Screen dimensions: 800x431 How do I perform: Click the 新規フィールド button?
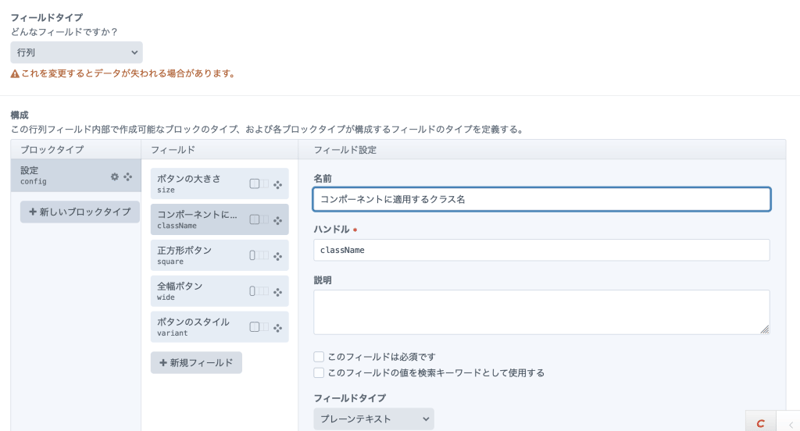coord(196,362)
